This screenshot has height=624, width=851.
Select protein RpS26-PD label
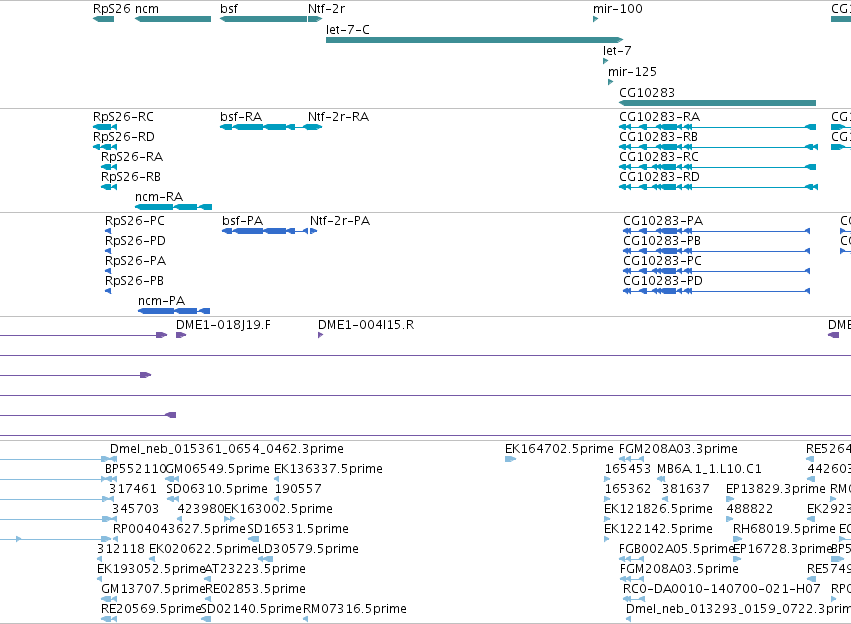point(135,241)
